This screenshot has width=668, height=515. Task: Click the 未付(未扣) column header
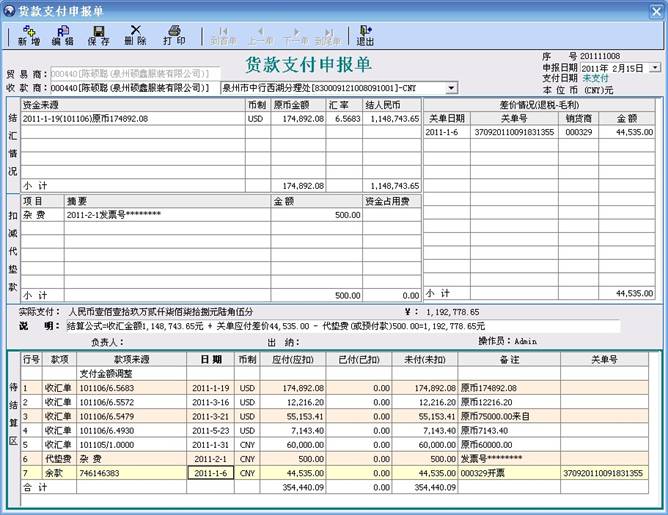coord(425,360)
